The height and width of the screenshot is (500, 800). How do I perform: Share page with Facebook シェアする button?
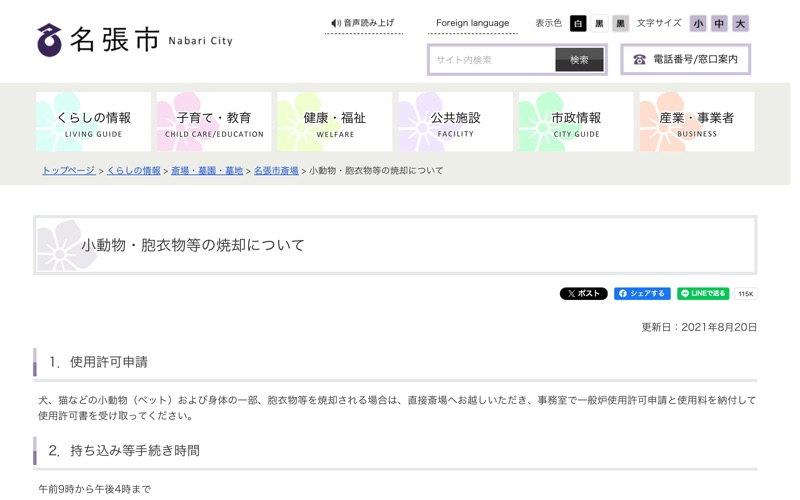click(x=642, y=293)
